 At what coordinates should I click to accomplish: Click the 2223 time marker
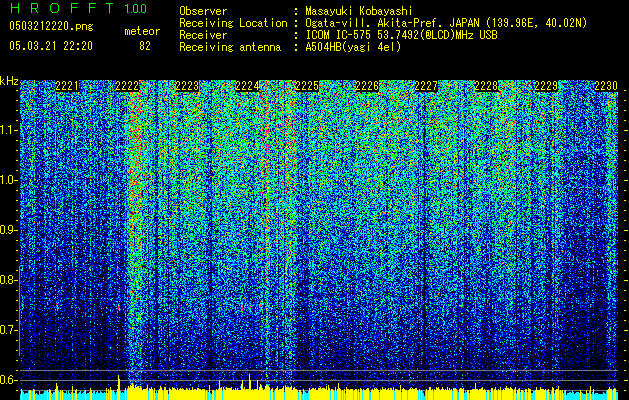[187, 86]
